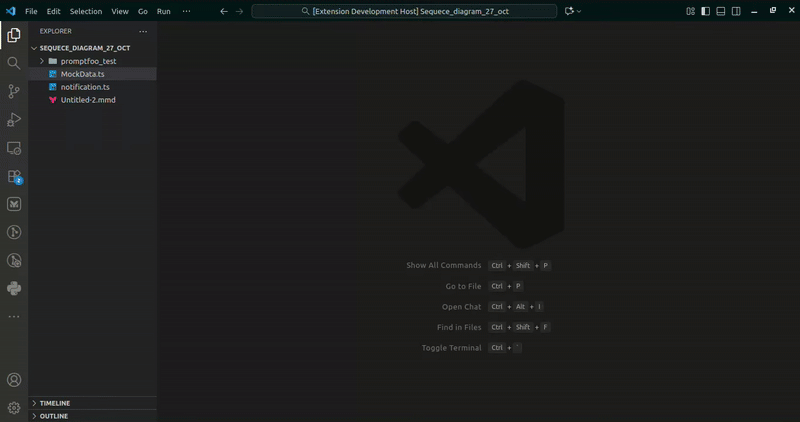Click the command center search box
The image size is (800, 422).
coord(404,11)
